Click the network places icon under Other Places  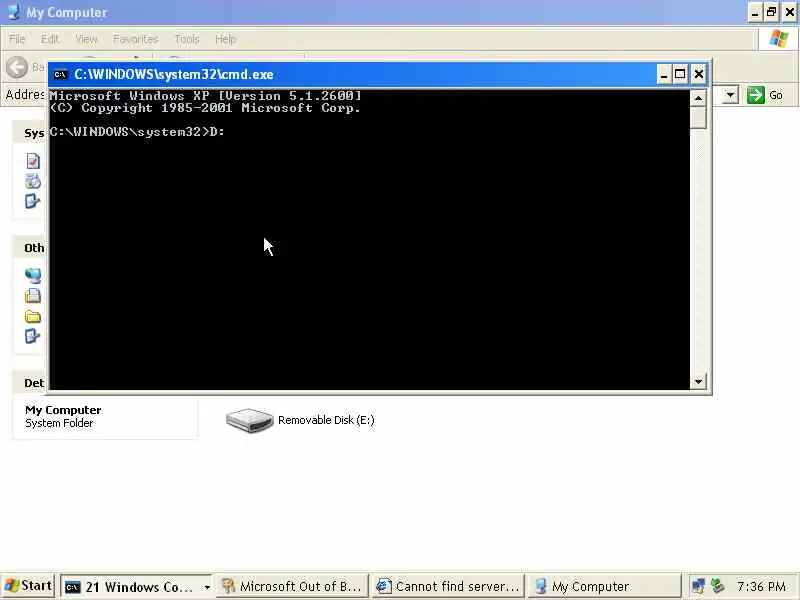click(x=33, y=276)
